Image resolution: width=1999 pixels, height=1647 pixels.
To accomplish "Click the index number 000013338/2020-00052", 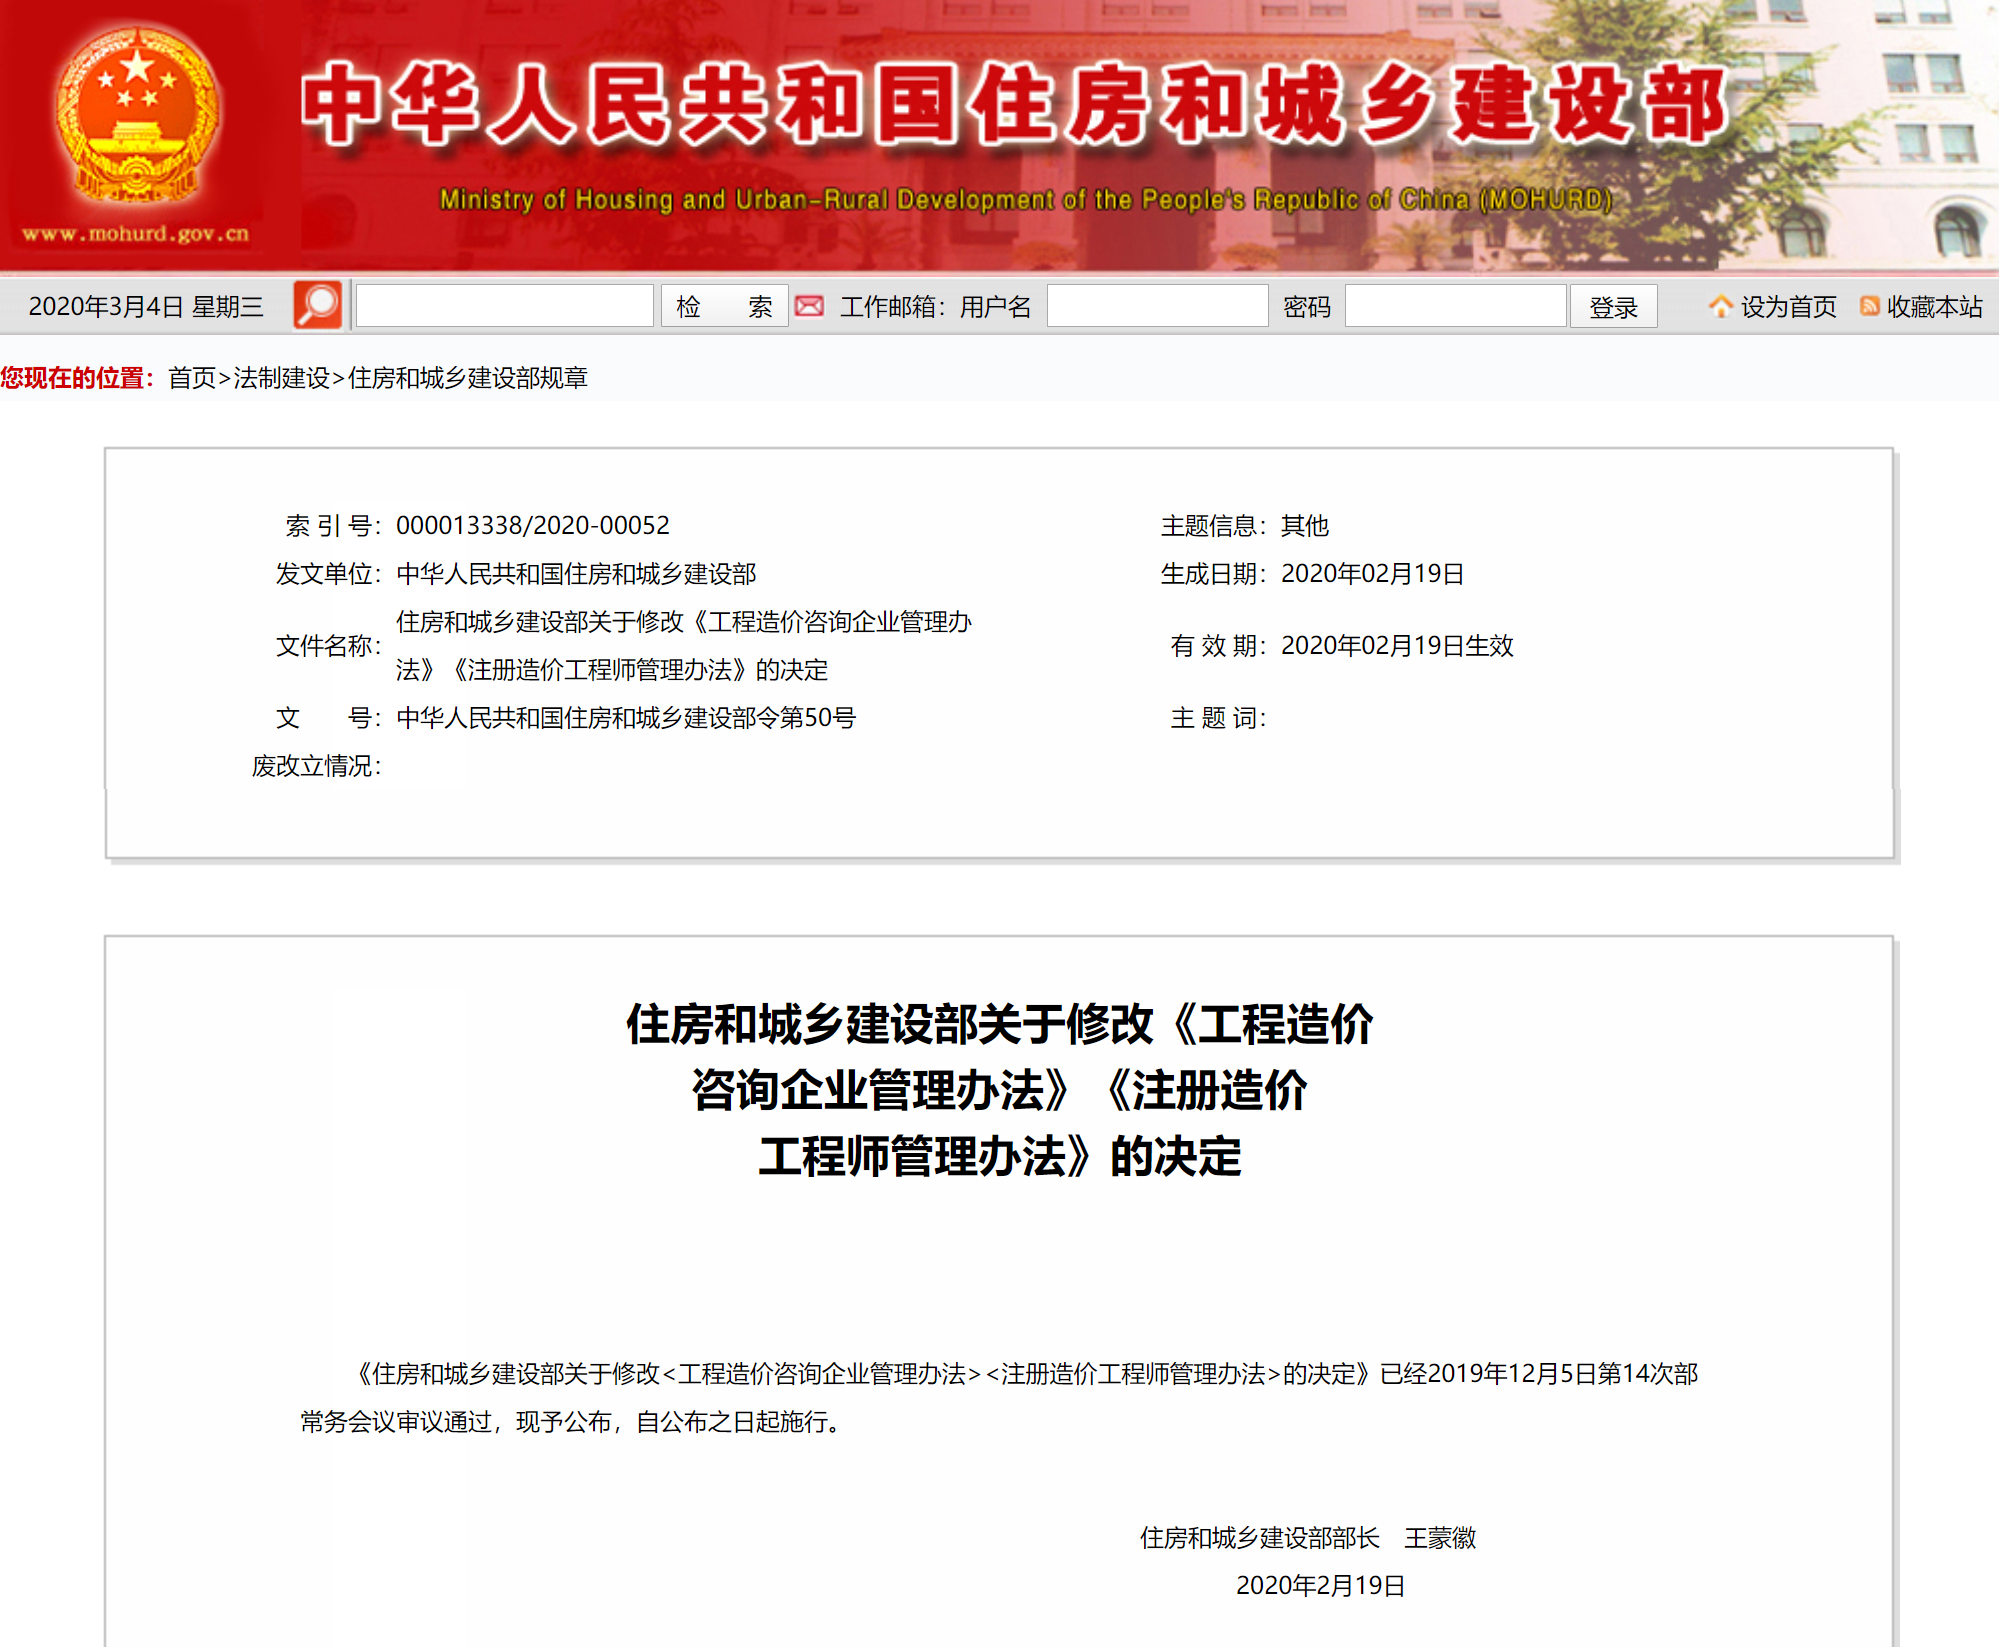I will [x=532, y=525].
